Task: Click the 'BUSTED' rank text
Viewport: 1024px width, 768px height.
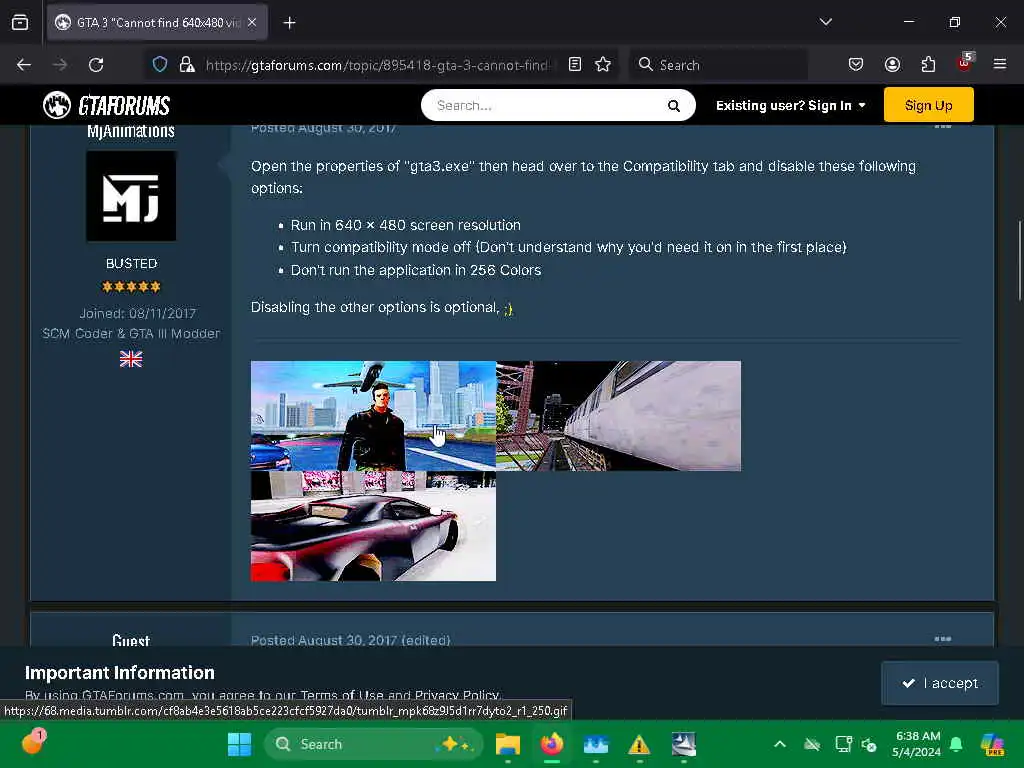Action: pyautogui.click(x=131, y=263)
